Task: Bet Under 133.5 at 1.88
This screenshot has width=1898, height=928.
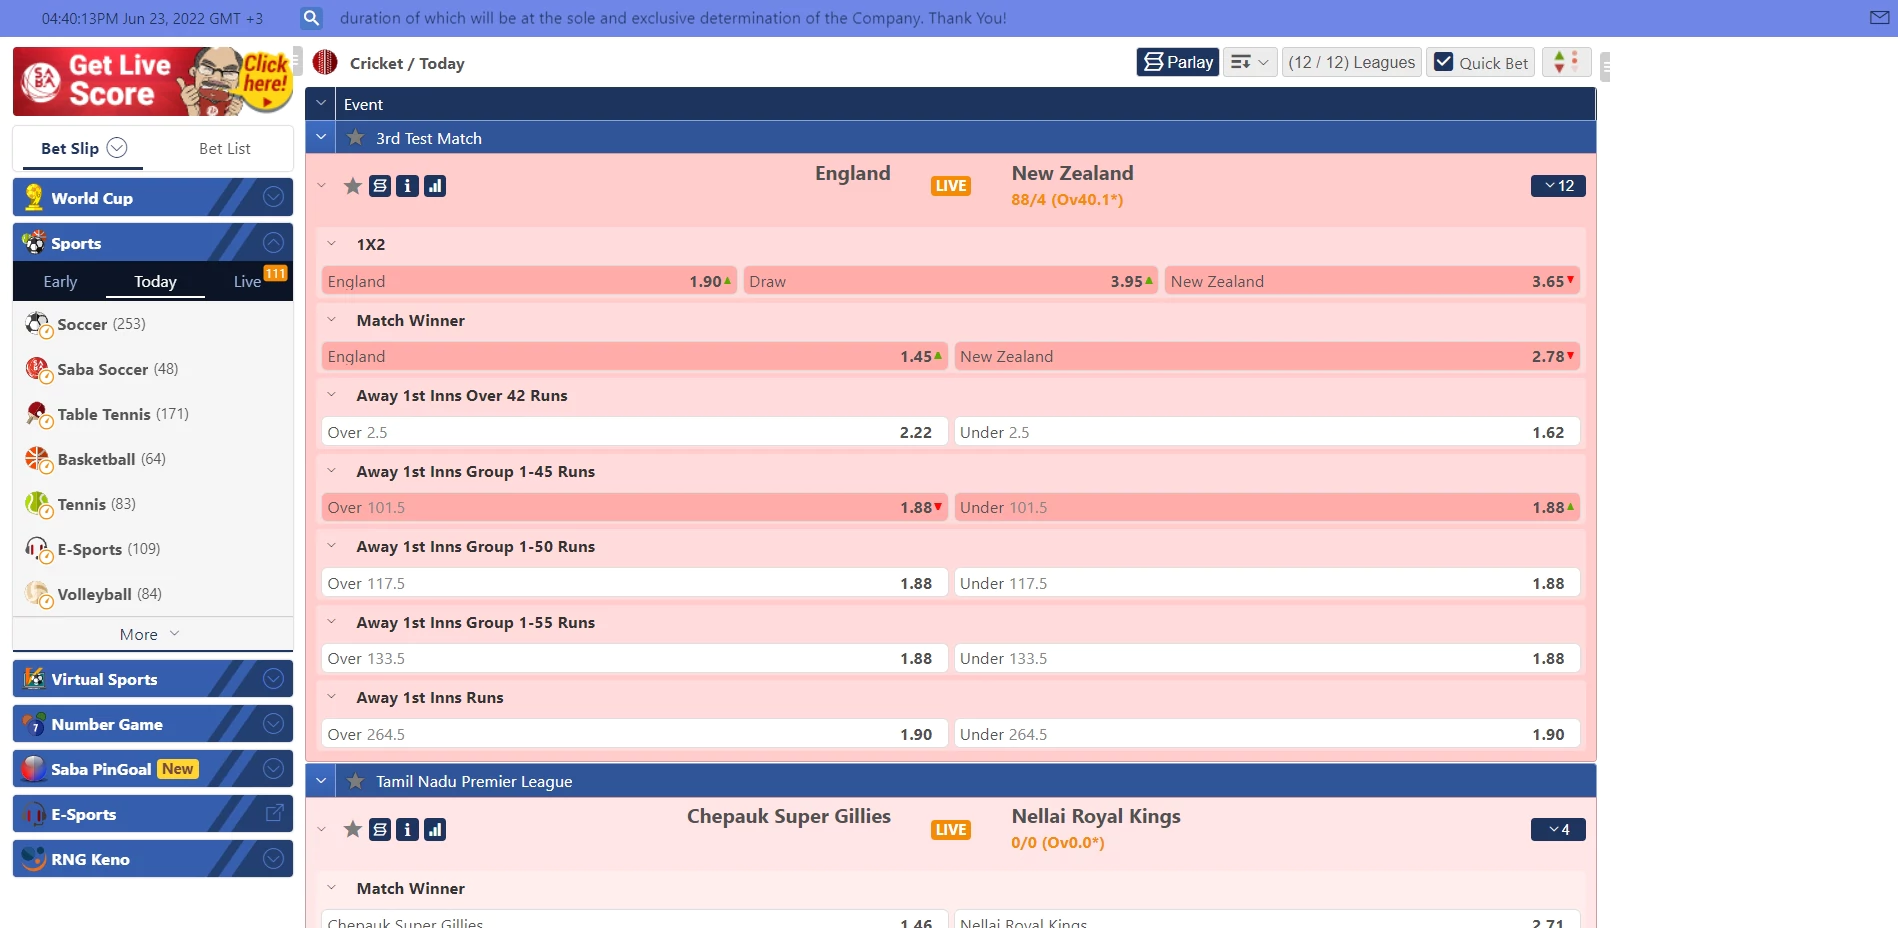Action: (1267, 658)
